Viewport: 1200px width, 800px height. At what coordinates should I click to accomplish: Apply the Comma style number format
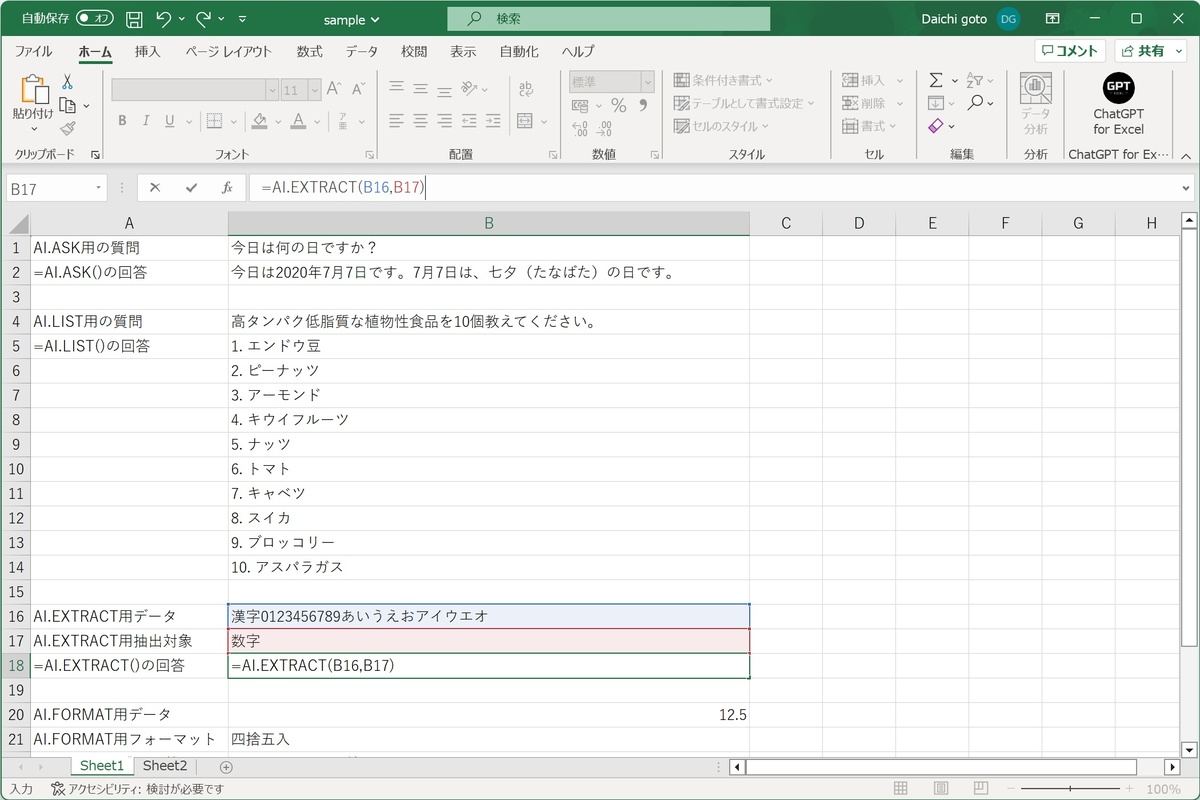click(x=644, y=105)
